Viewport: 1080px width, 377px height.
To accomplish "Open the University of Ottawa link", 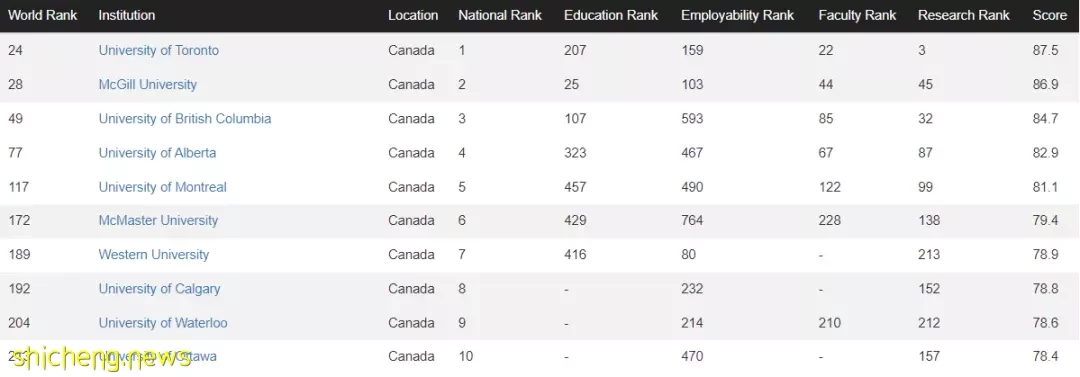I will pos(158,356).
